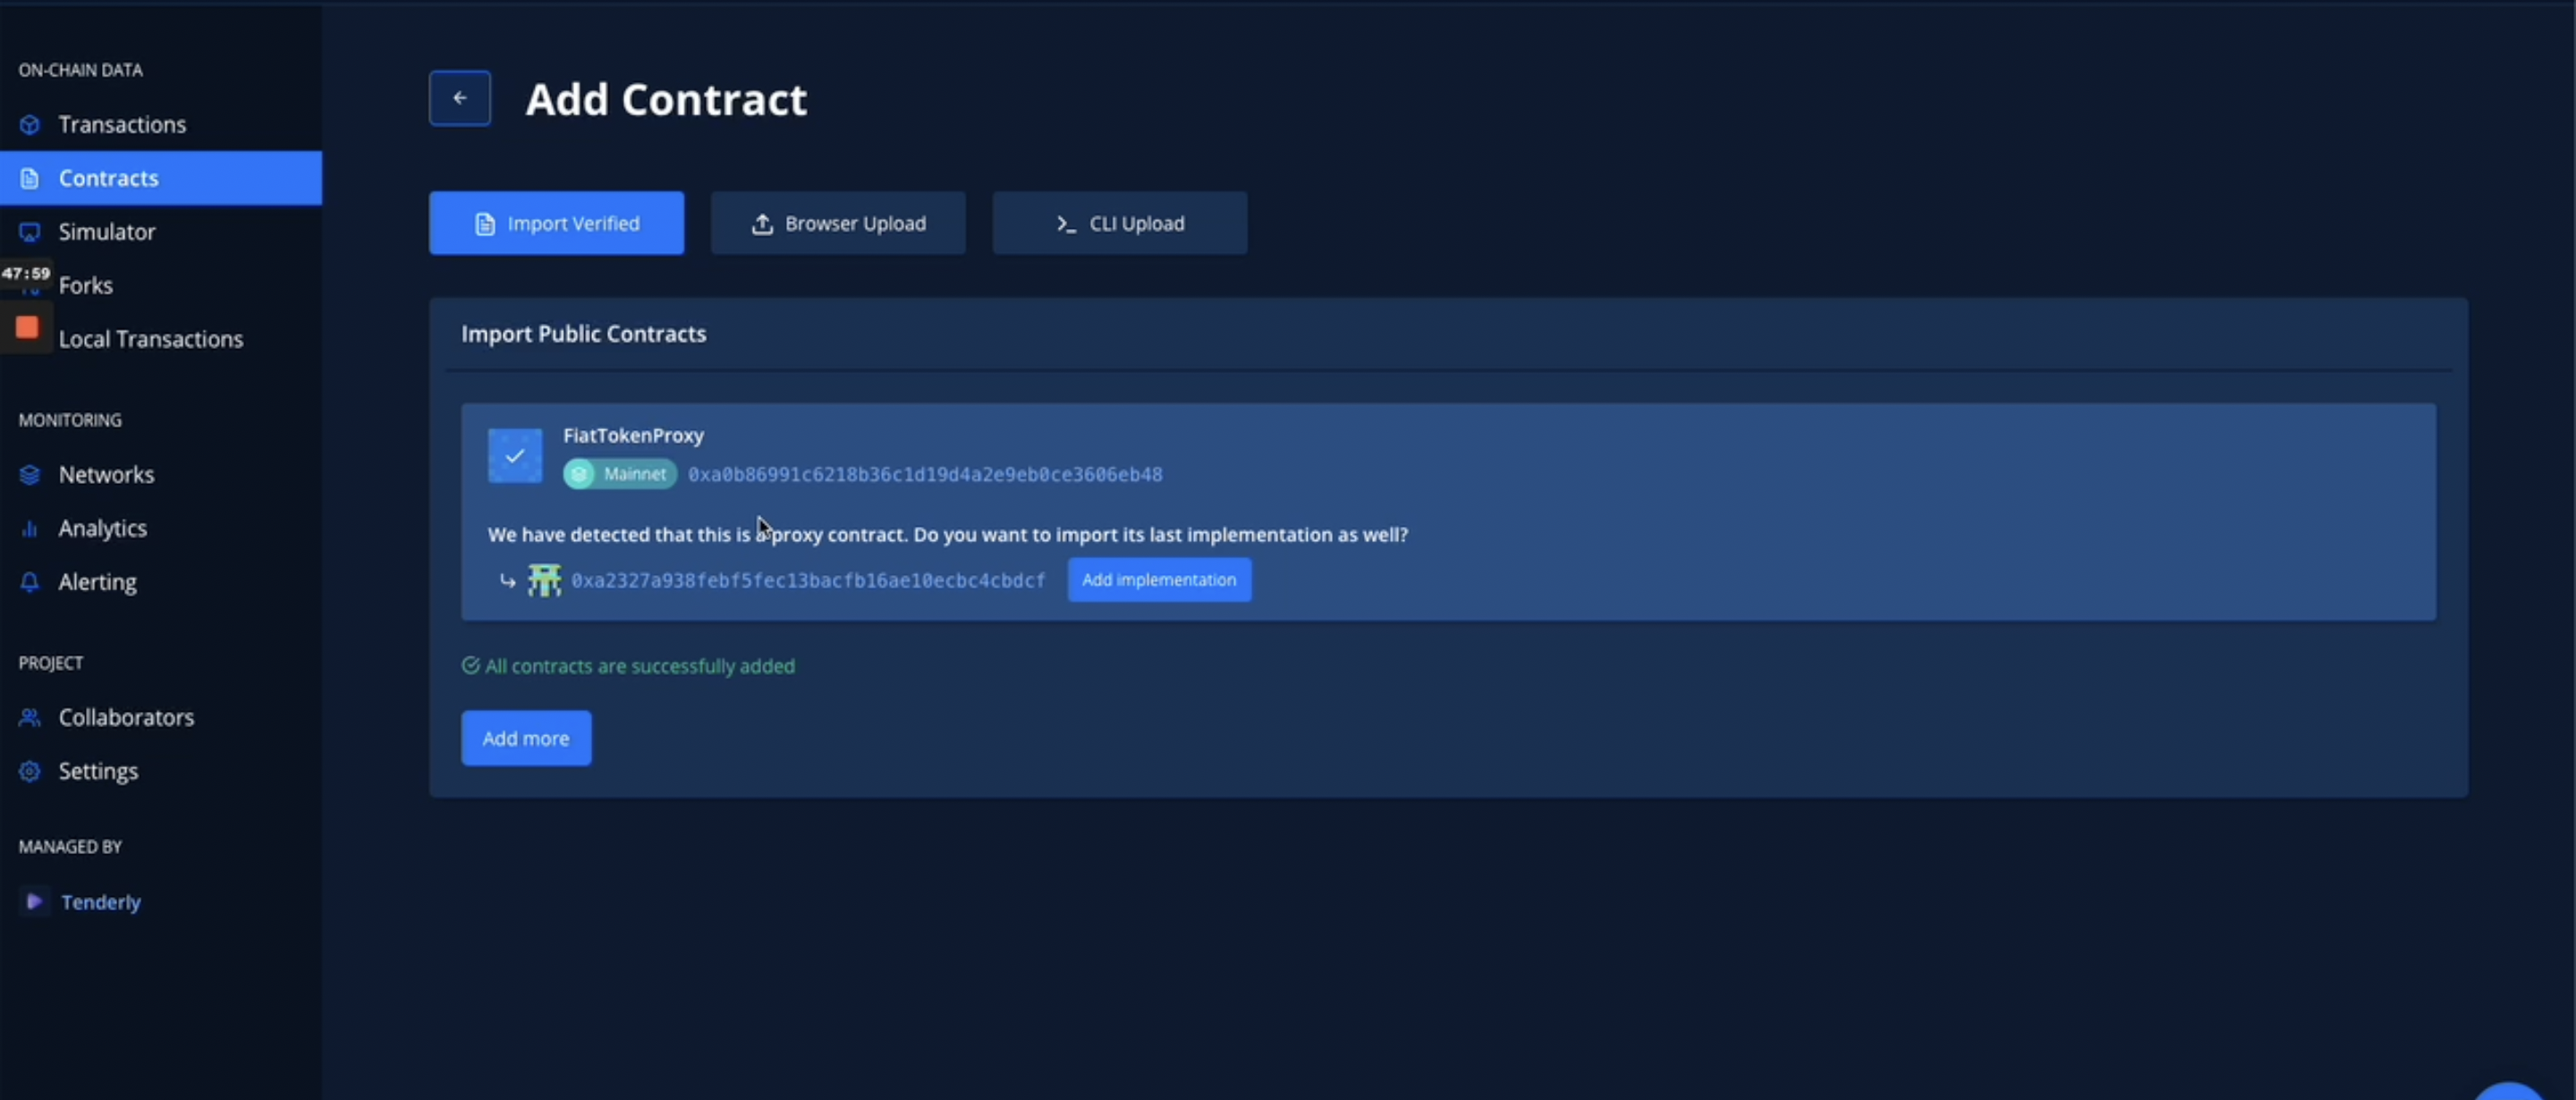
Task: Click the Tenderly managed-by link
Action: click(101, 902)
